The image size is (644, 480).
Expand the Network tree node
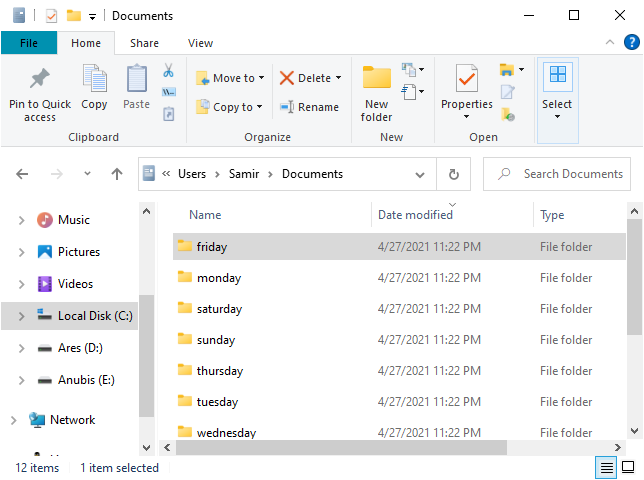(x=14, y=420)
